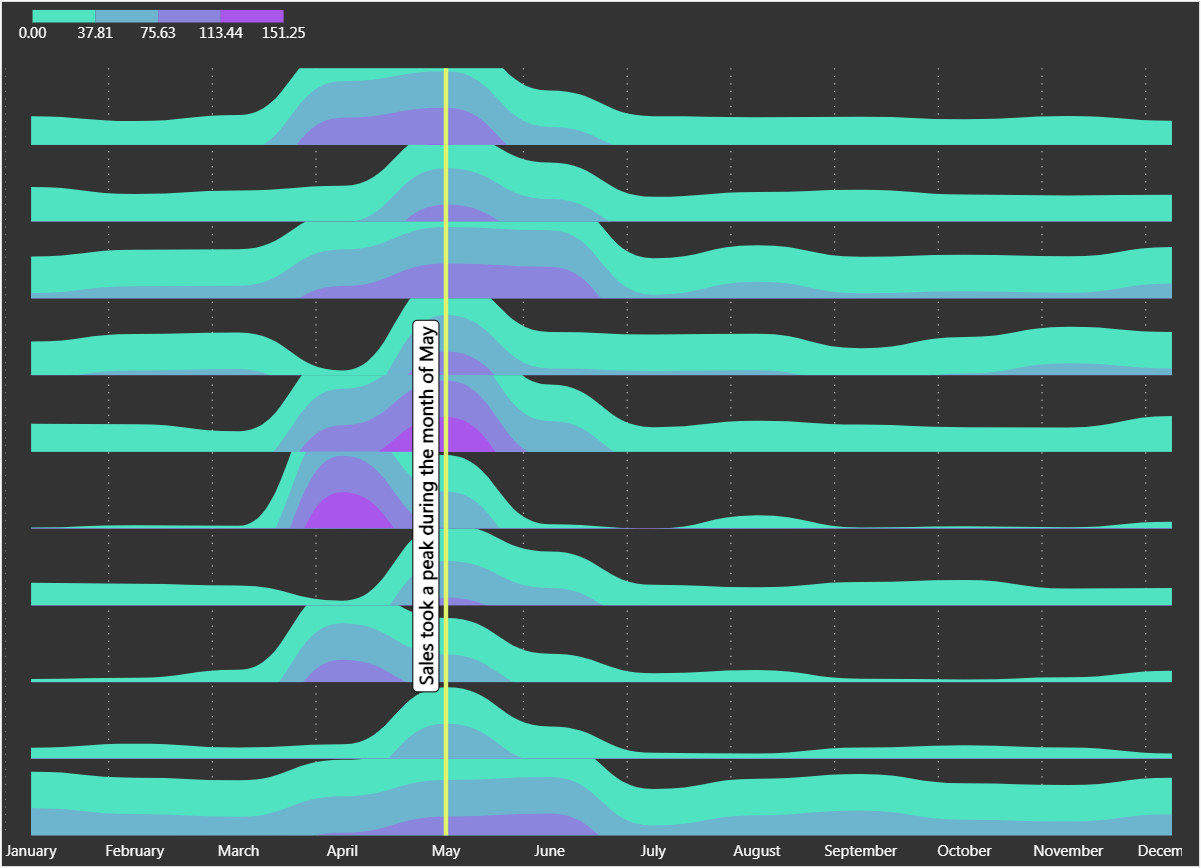
Task: Click the July axis label
Action: pos(653,851)
